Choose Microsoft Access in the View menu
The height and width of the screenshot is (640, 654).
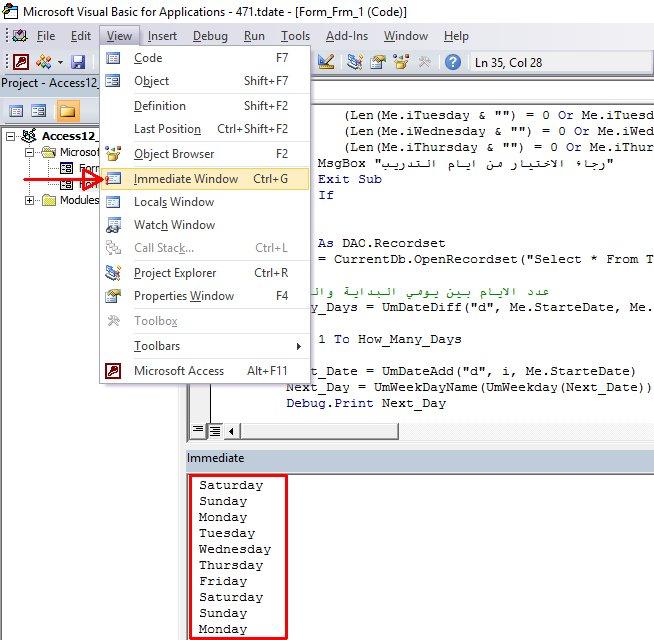205,371
